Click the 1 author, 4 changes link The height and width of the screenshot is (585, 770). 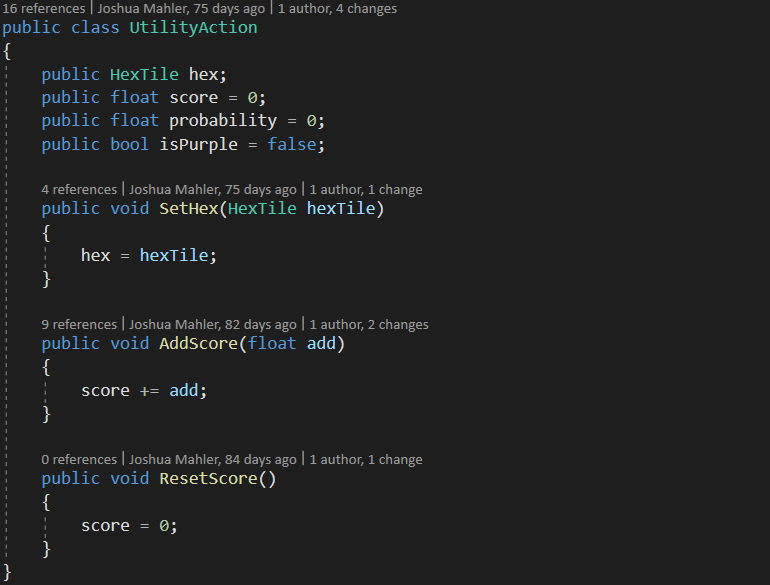[337, 8]
